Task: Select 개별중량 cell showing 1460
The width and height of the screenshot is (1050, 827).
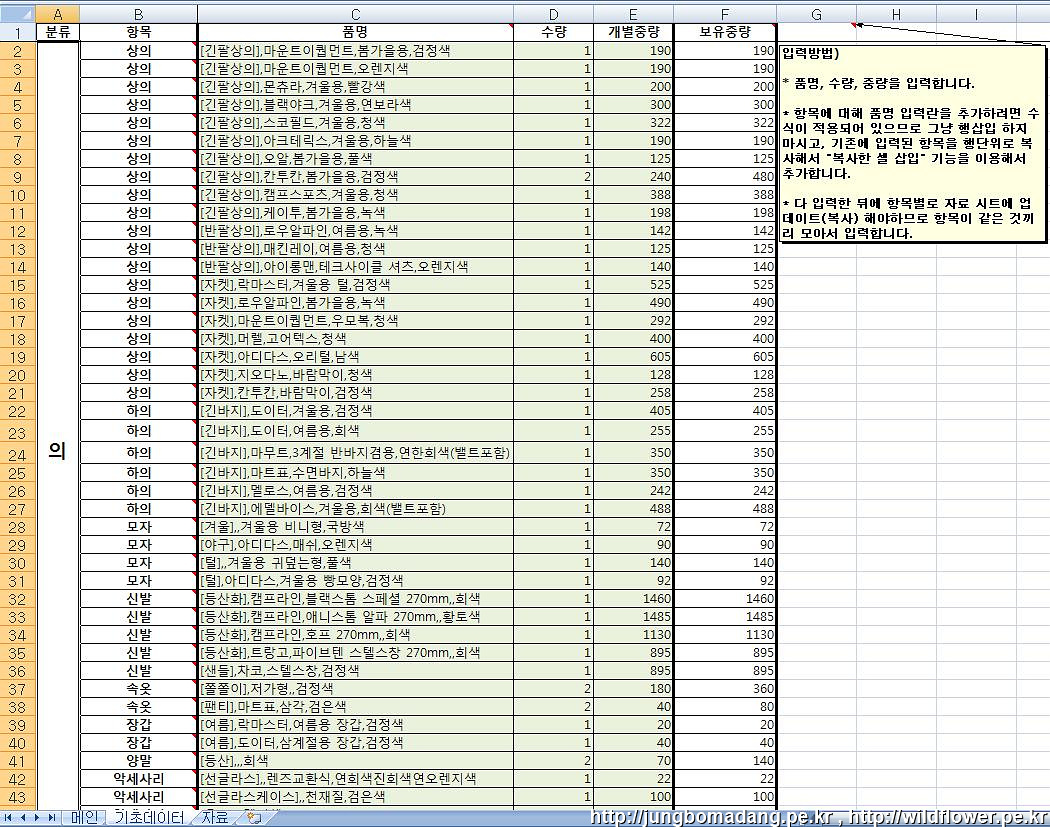Action: 633,599
